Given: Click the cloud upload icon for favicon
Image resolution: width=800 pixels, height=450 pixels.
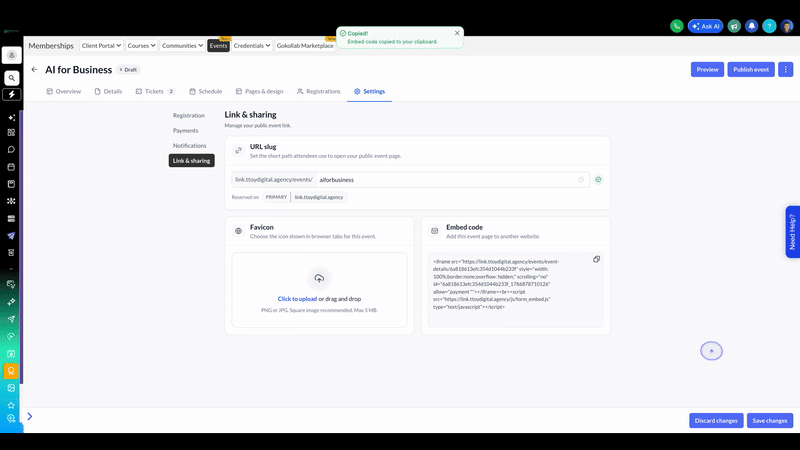Looking at the screenshot, I should [x=319, y=279].
